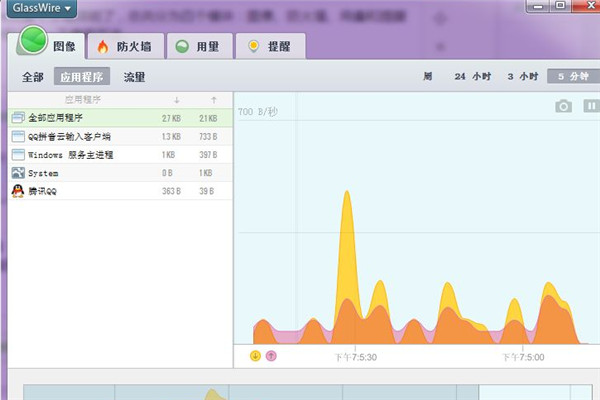Click the green graph globe icon
The image size is (600, 400).
pyautogui.click(x=33, y=40)
